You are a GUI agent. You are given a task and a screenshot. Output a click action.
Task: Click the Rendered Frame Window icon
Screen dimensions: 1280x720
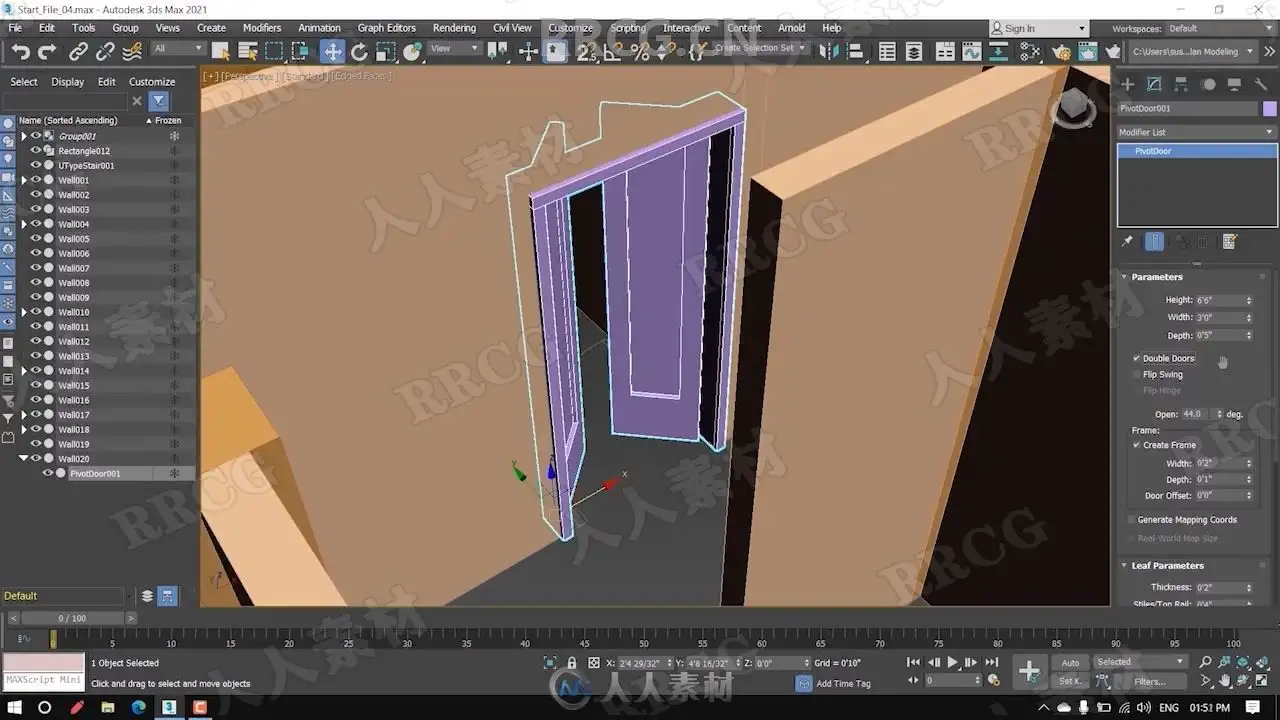(x=1088, y=52)
